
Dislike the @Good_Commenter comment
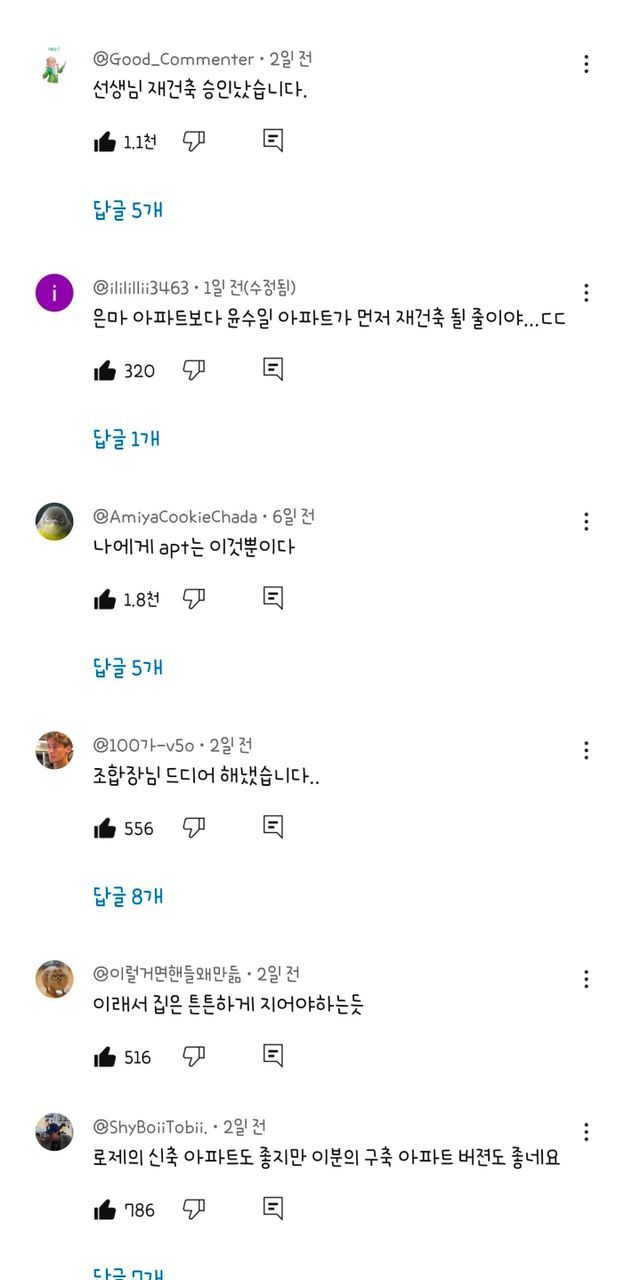tap(194, 141)
